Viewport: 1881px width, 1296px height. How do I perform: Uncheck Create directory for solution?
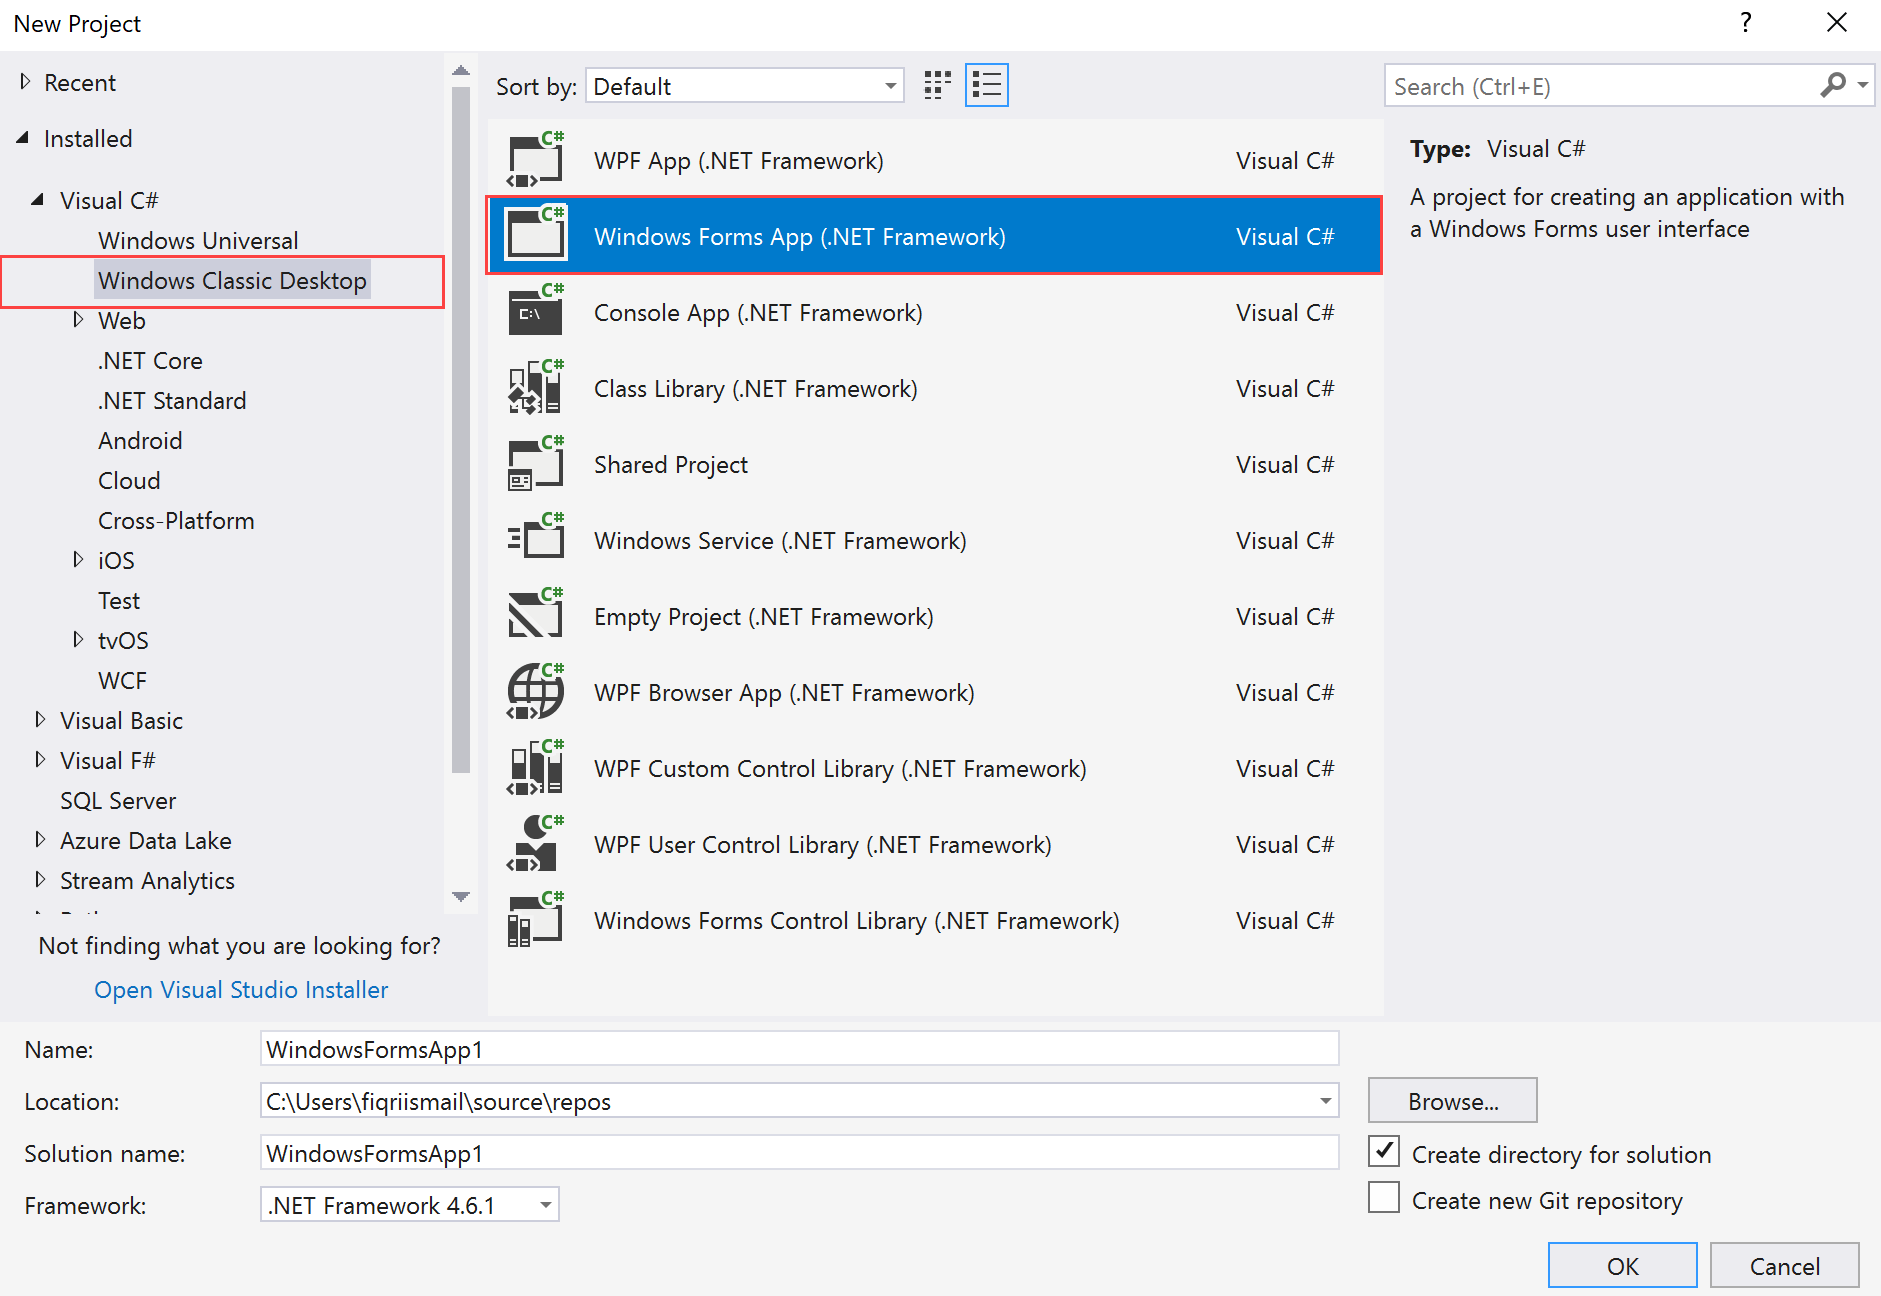[x=1384, y=1152]
